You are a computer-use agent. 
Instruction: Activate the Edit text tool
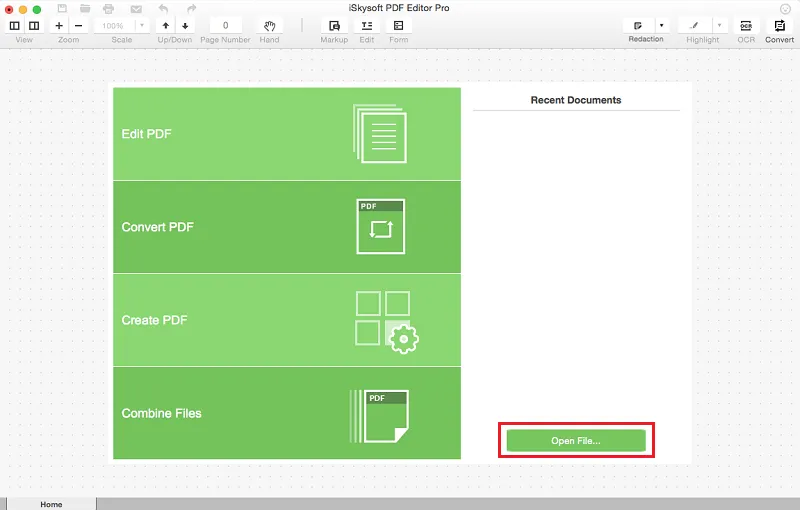pyautogui.click(x=367, y=26)
